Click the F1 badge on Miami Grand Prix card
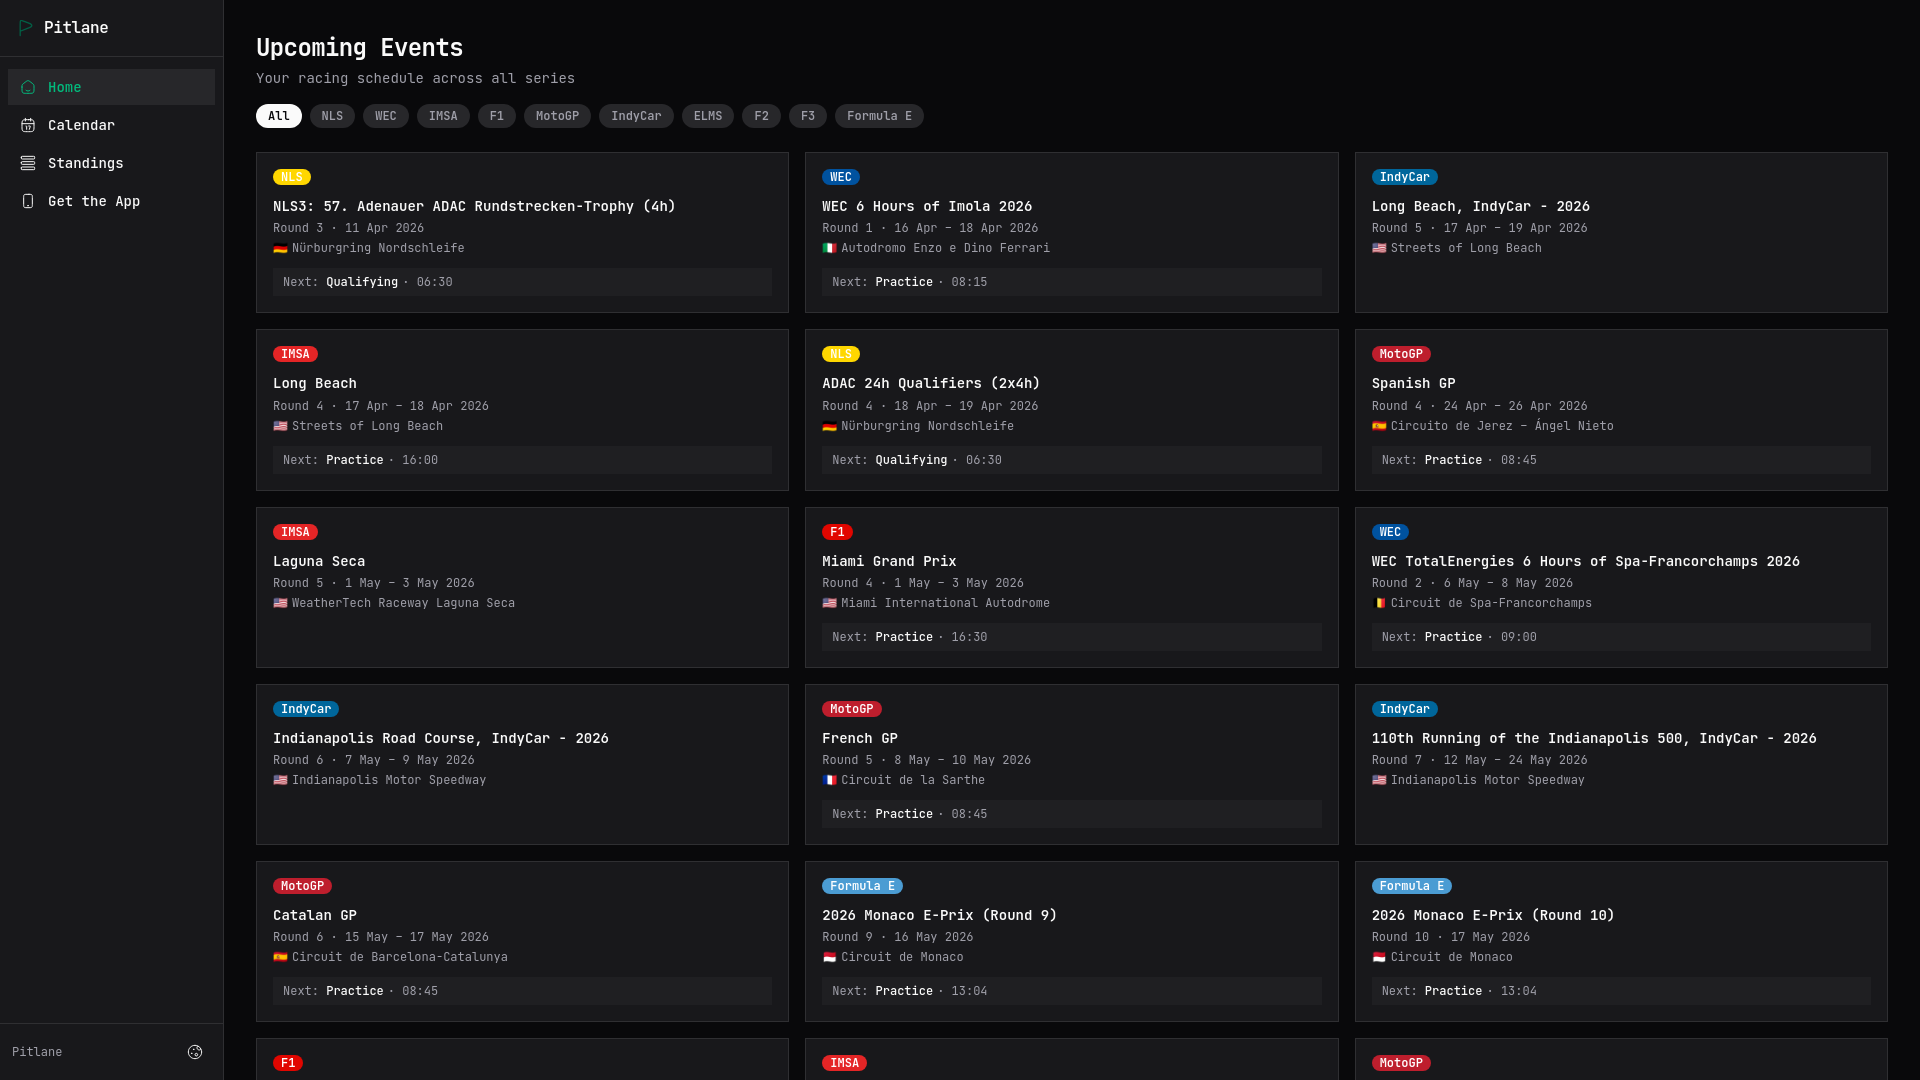1920x1080 pixels. click(837, 532)
